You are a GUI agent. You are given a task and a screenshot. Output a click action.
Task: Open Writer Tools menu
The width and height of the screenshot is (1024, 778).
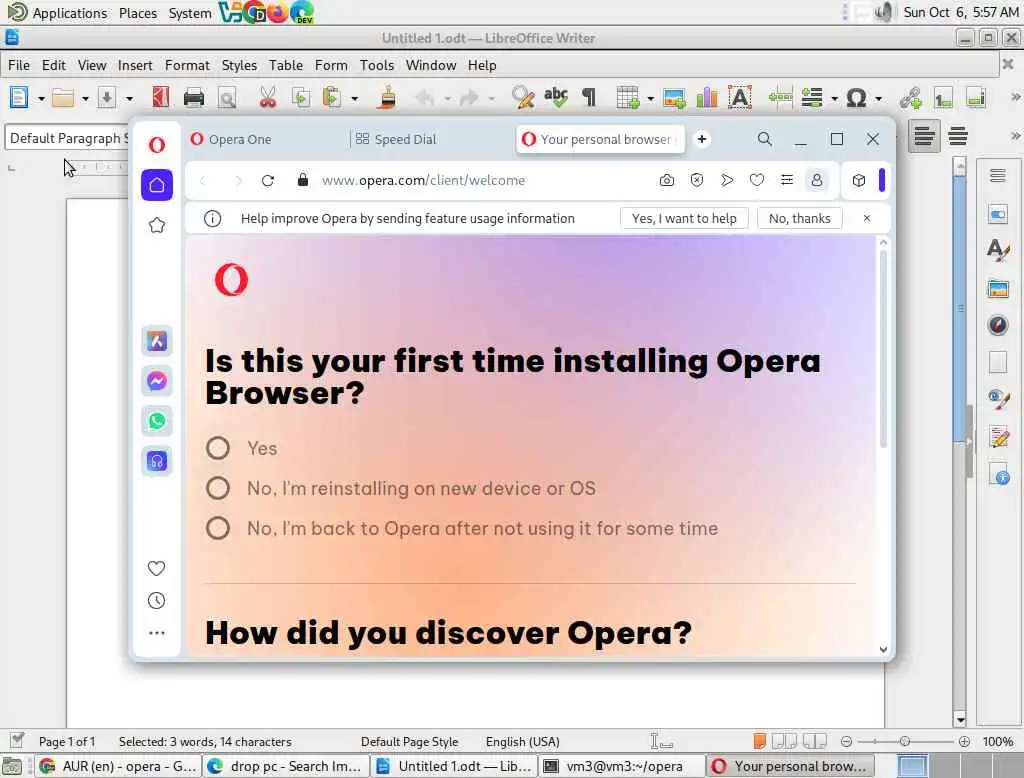point(377,65)
